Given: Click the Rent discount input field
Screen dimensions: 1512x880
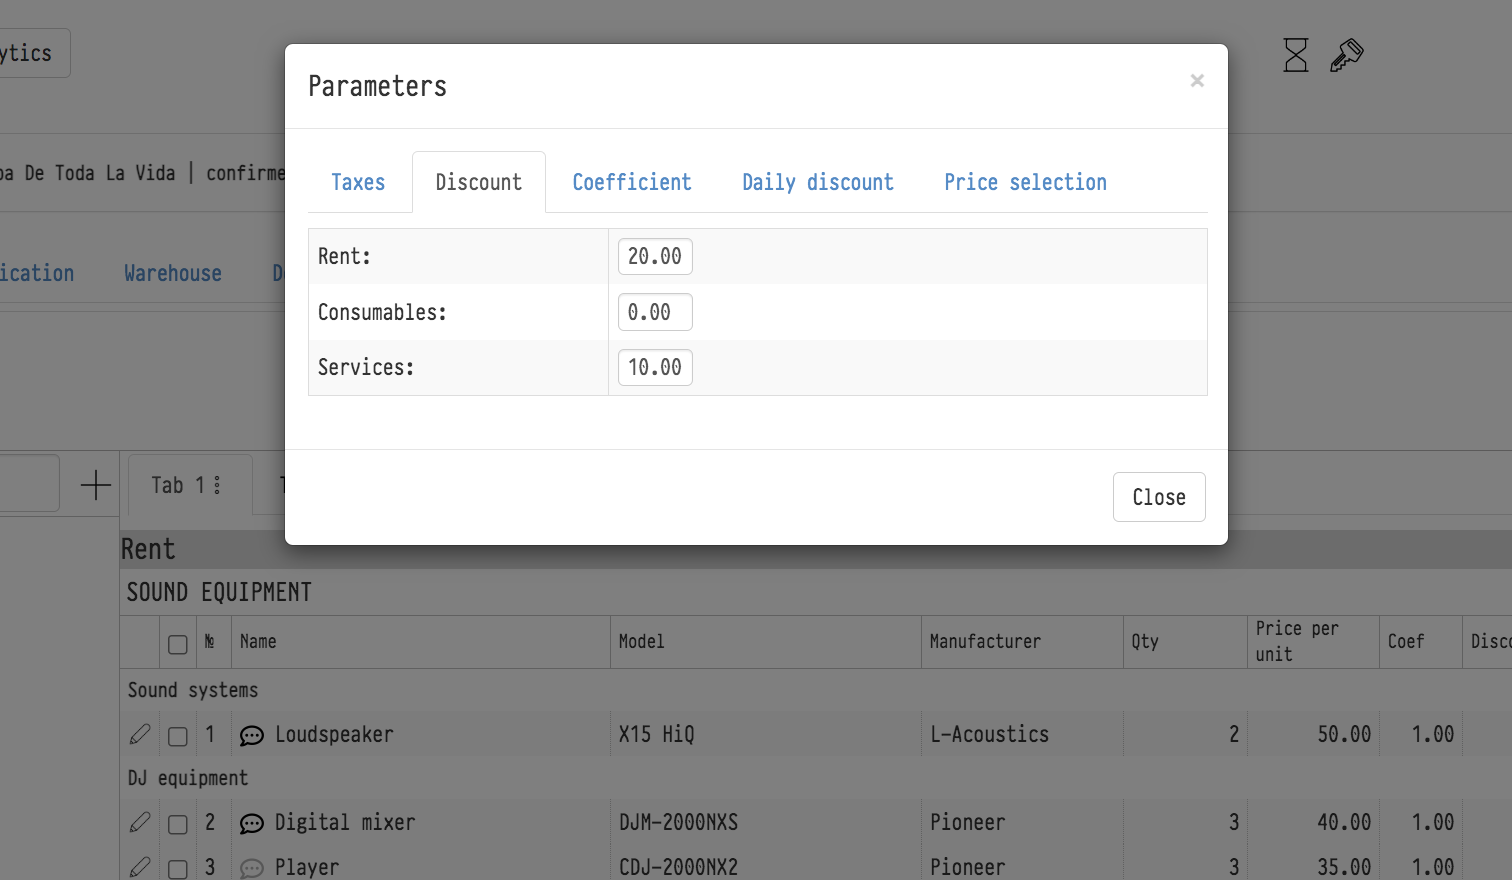Looking at the screenshot, I should point(655,256).
